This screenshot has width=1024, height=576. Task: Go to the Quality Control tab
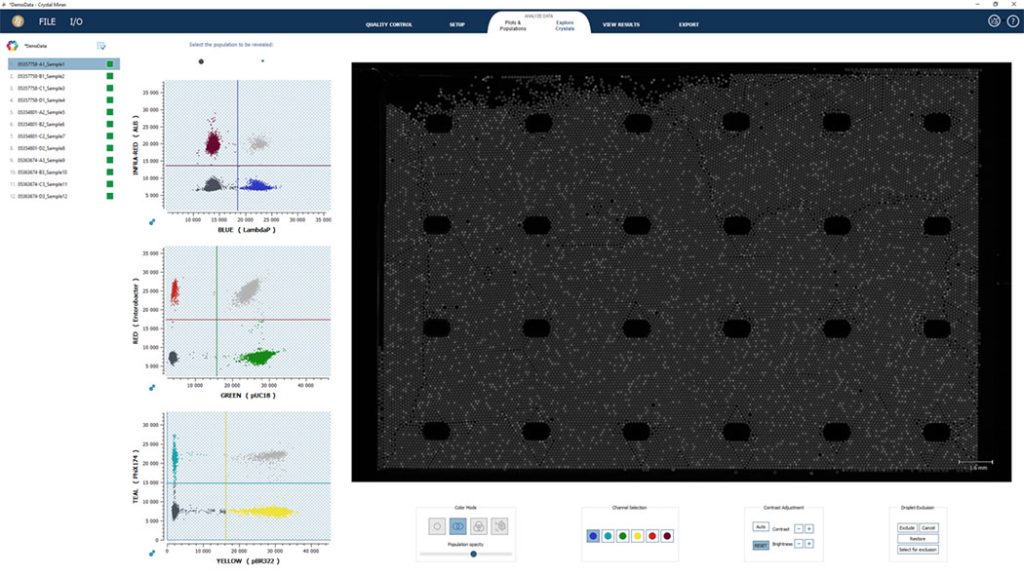coord(388,24)
